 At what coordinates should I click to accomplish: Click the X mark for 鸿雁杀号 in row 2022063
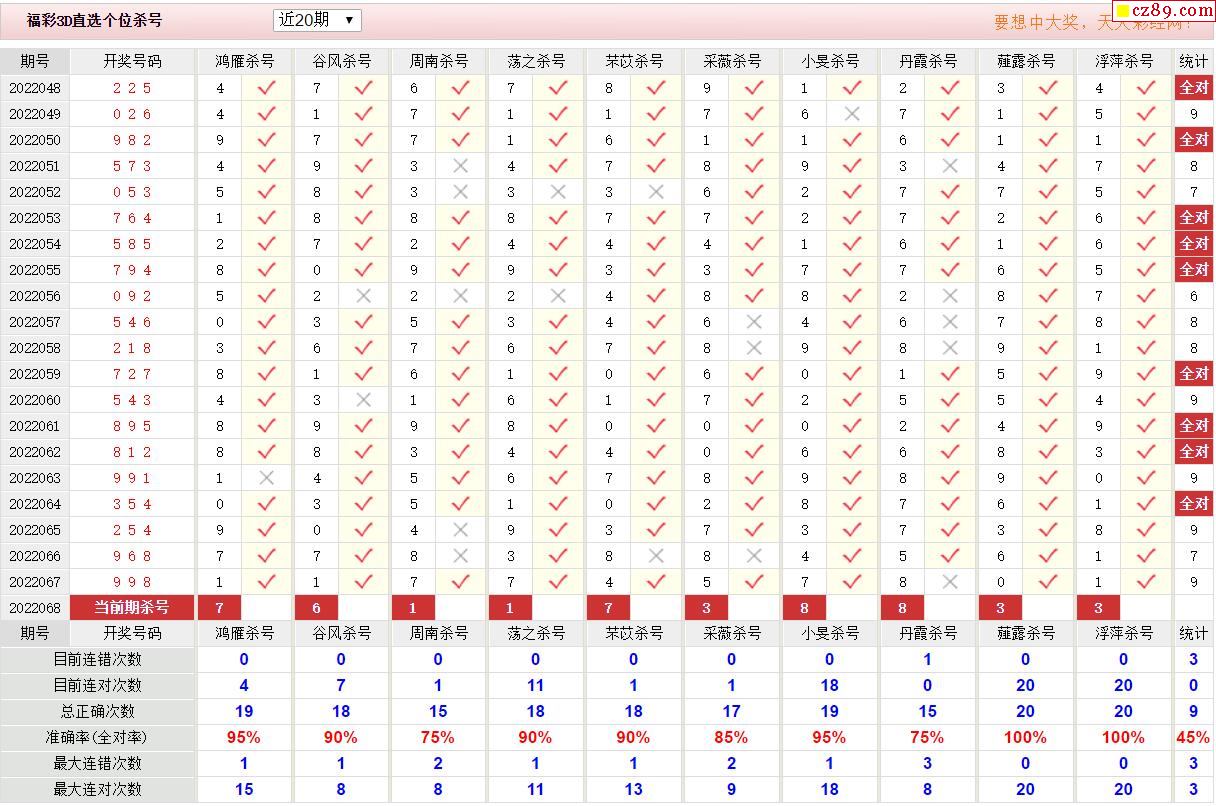click(x=267, y=478)
